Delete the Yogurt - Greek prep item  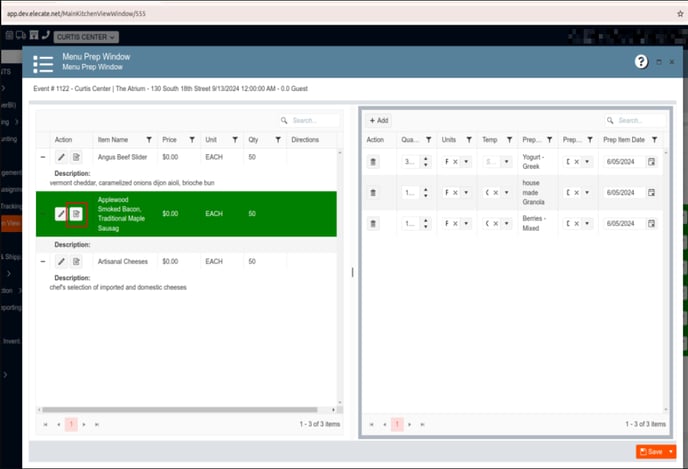[x=374, y=162]
